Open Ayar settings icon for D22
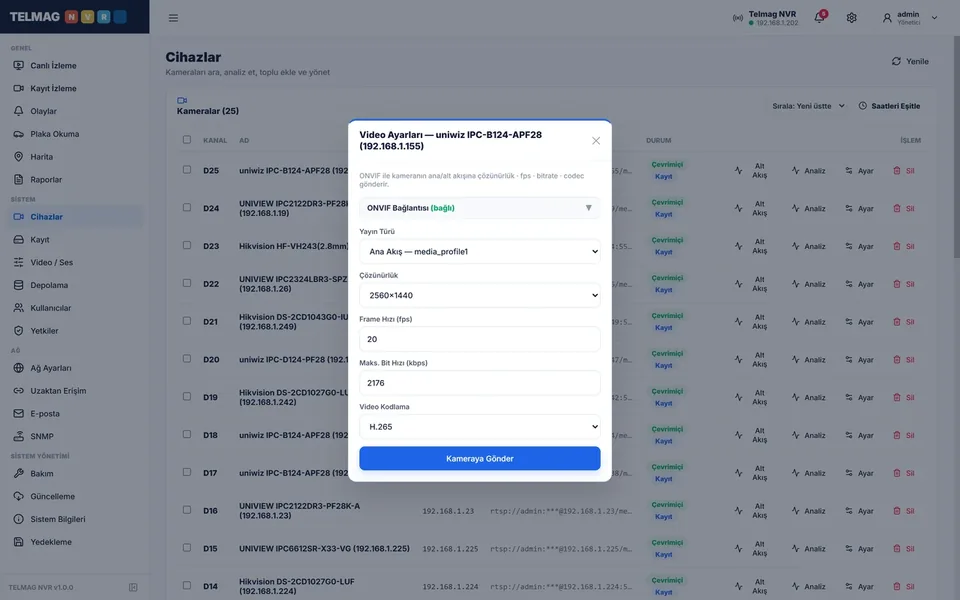Image resolution: width=960 pixels, height=600 pixels. click(x=849, y=284)
